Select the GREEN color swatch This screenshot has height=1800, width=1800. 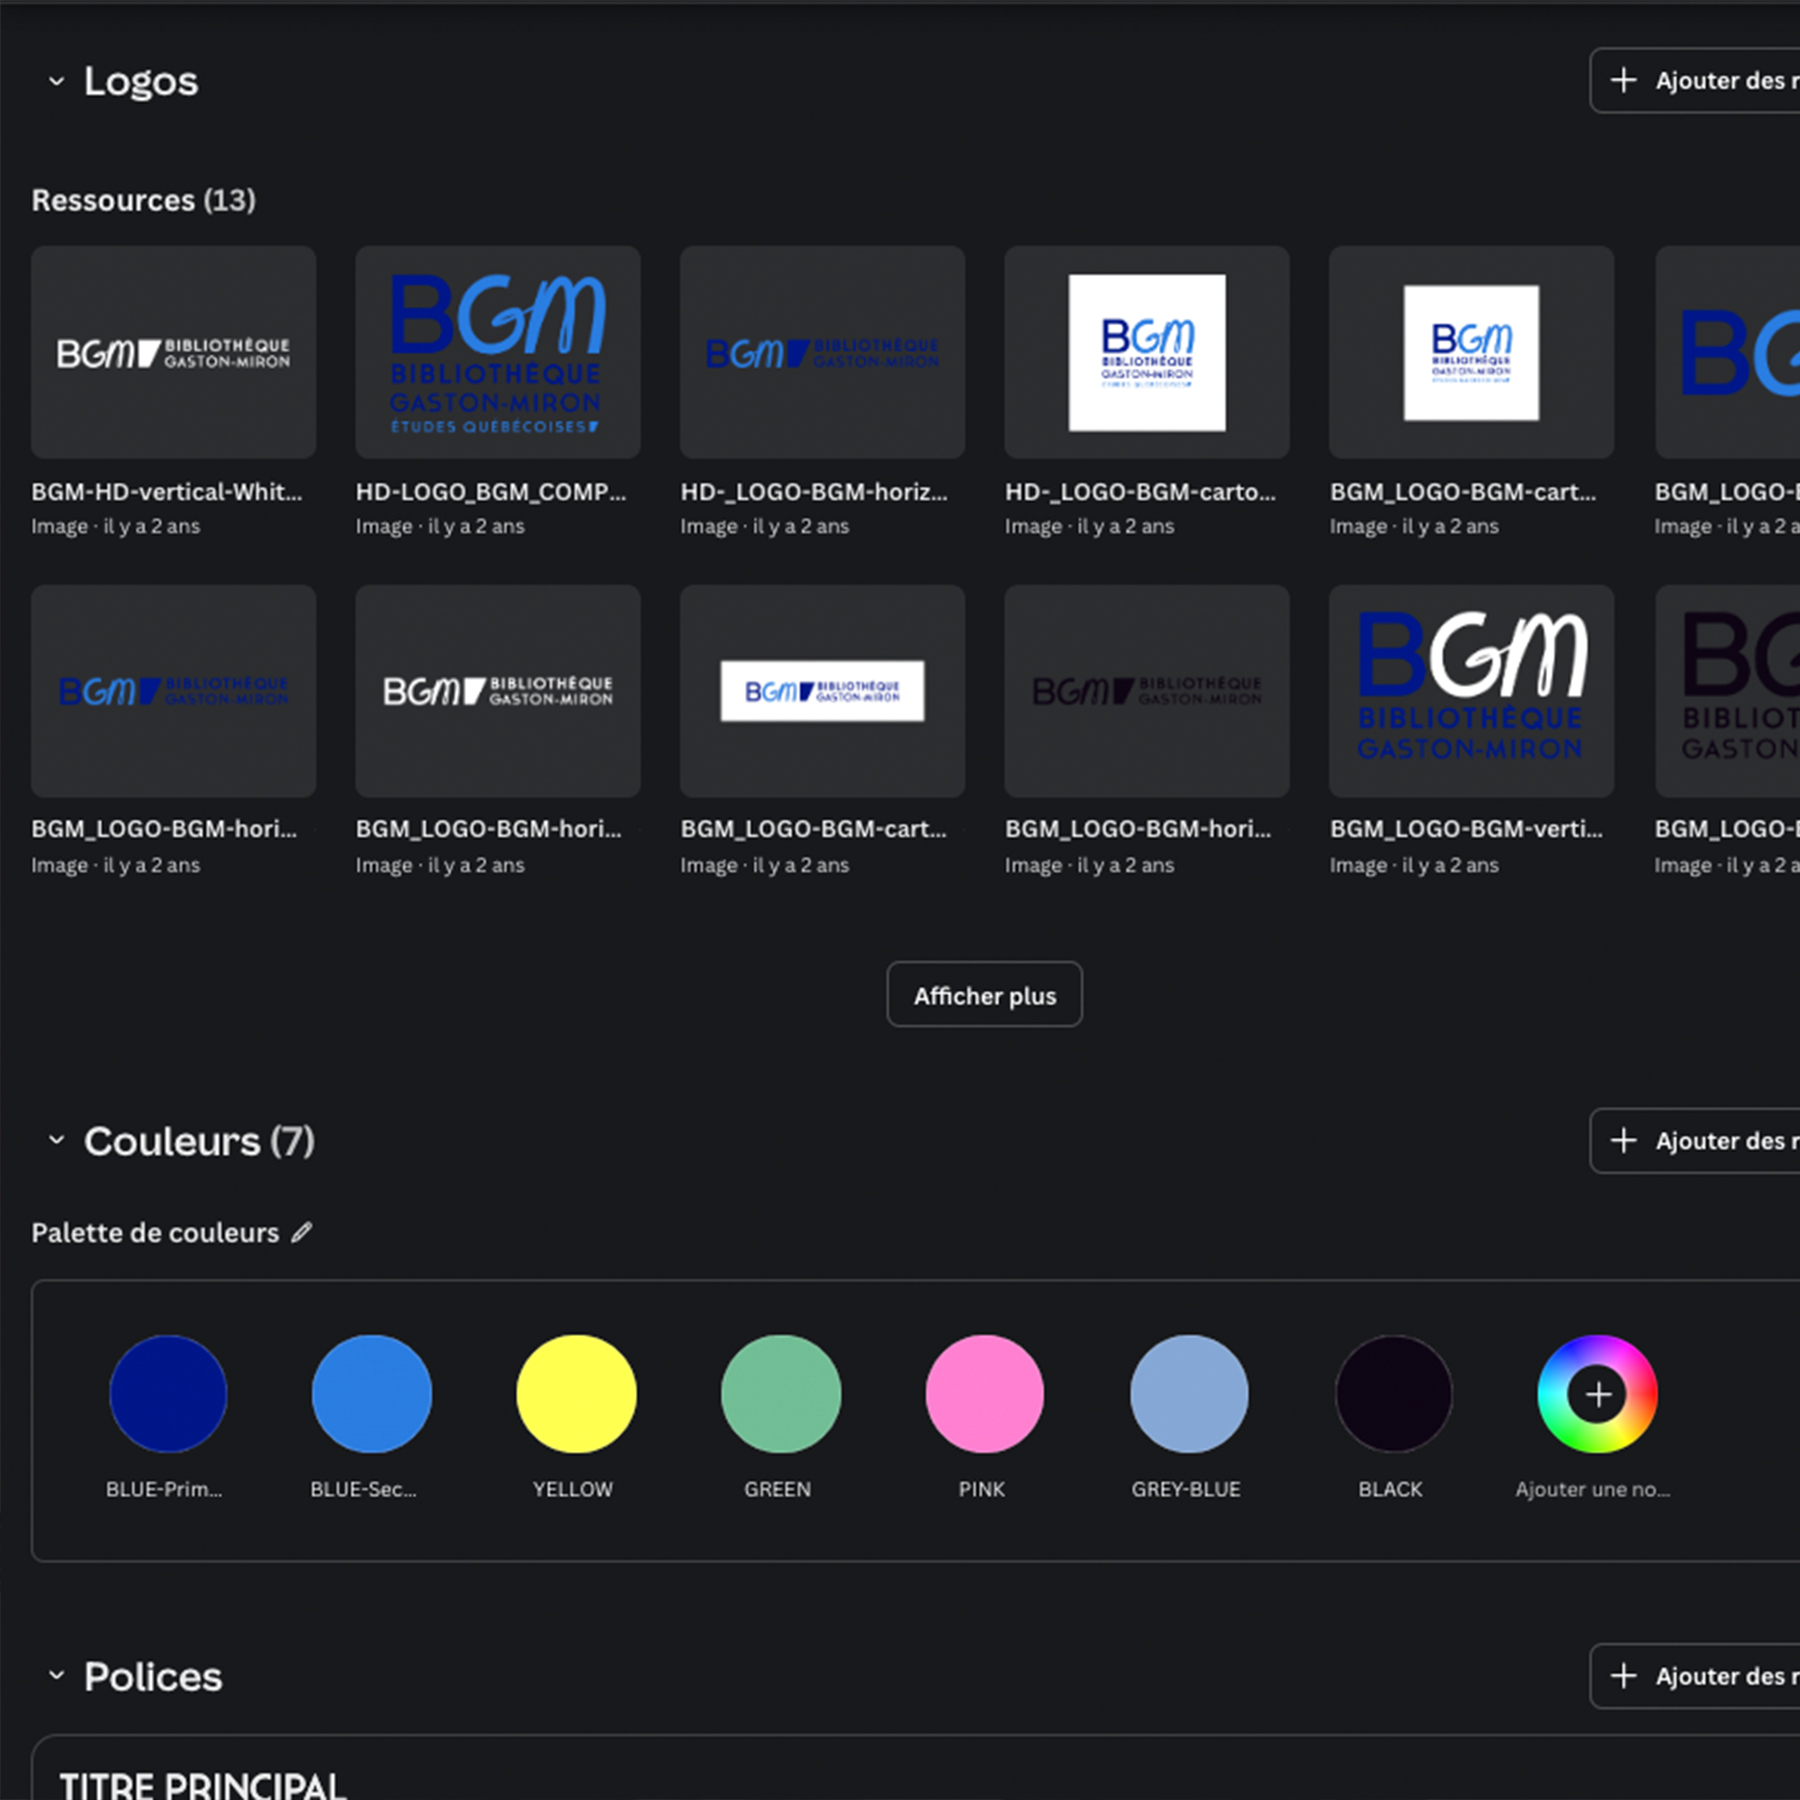[781, 1393]
